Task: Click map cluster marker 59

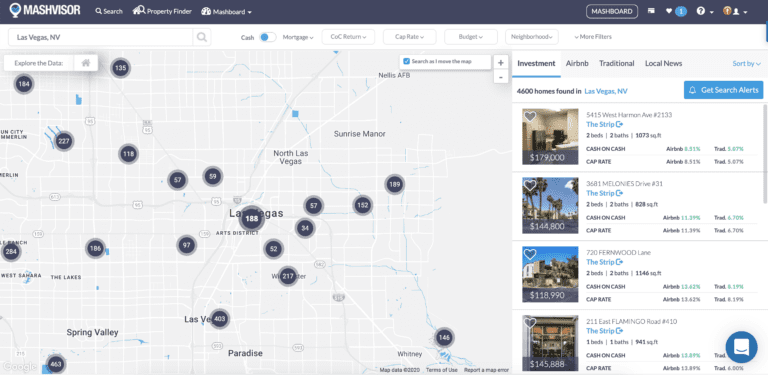Action: tap(213, 177)
